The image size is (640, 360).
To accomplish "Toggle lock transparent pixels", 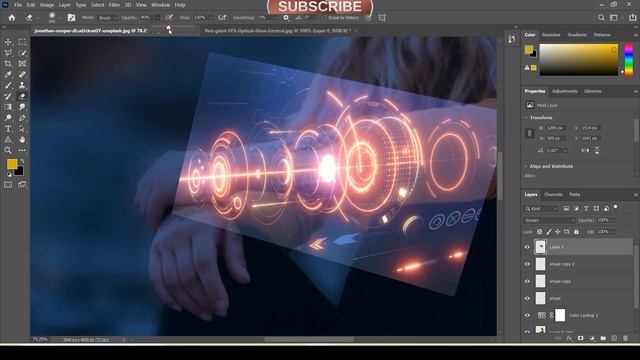I will pos(540,232).
